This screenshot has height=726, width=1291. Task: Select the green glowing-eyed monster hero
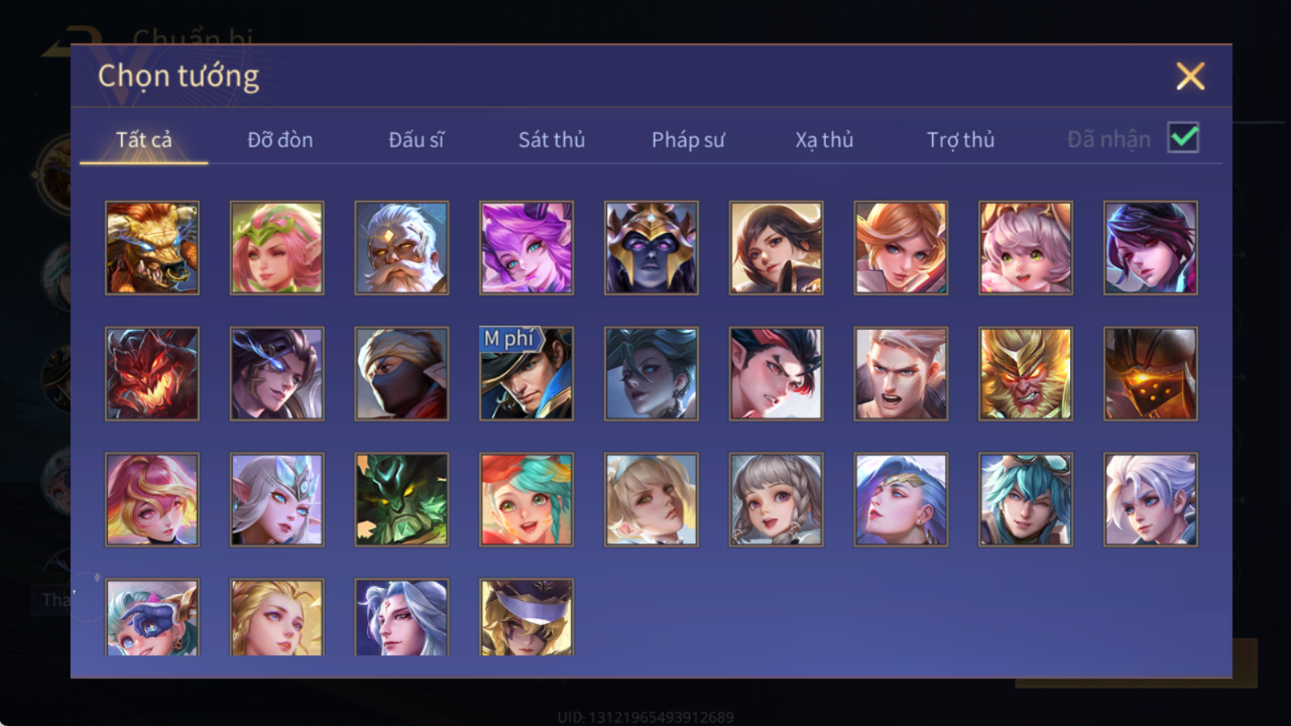point(401,499)
